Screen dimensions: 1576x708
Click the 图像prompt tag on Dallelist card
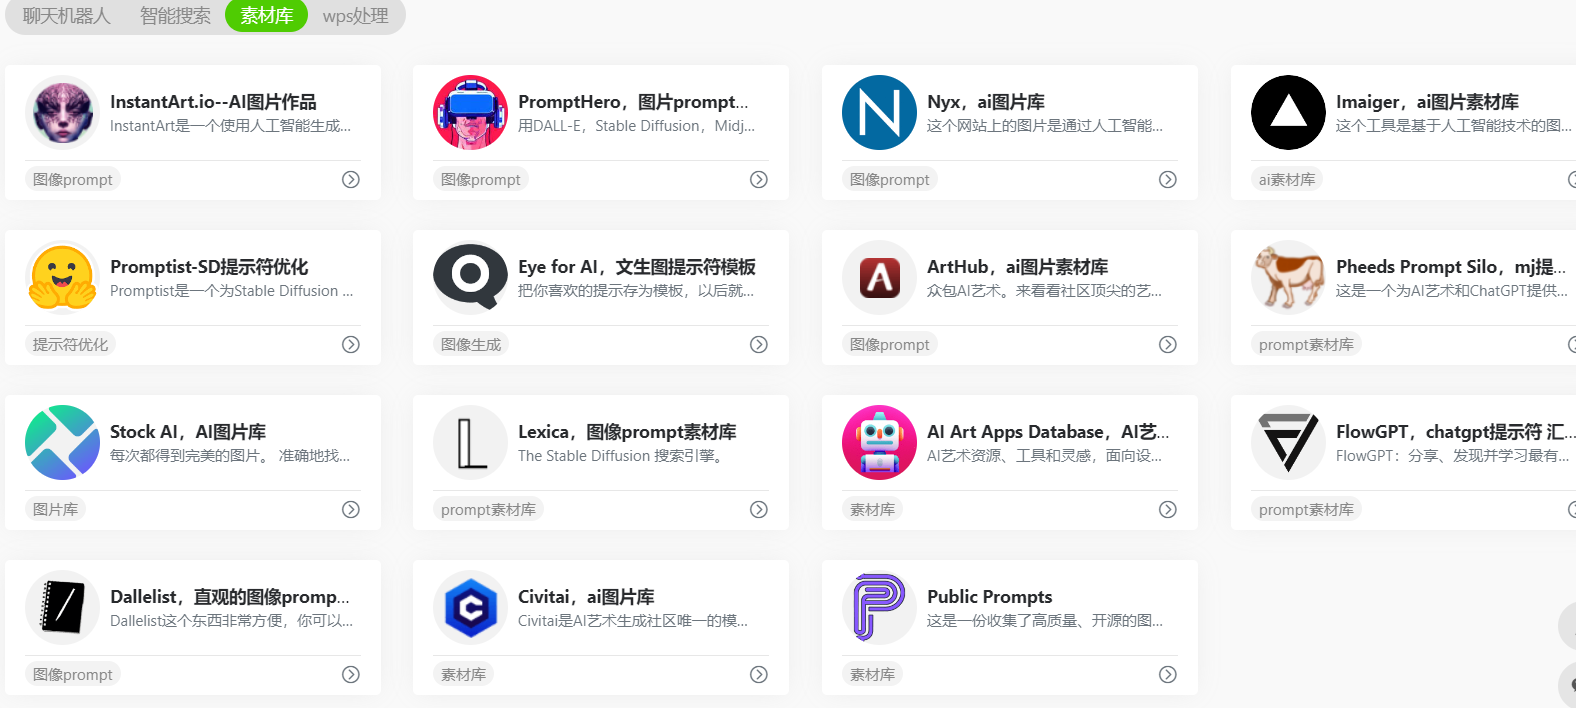click(x=73, y=674)
